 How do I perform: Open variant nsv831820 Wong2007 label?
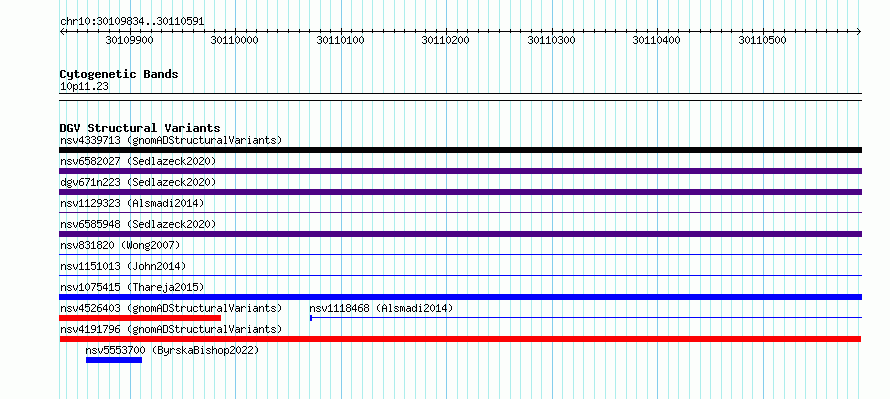pos(120,245)
